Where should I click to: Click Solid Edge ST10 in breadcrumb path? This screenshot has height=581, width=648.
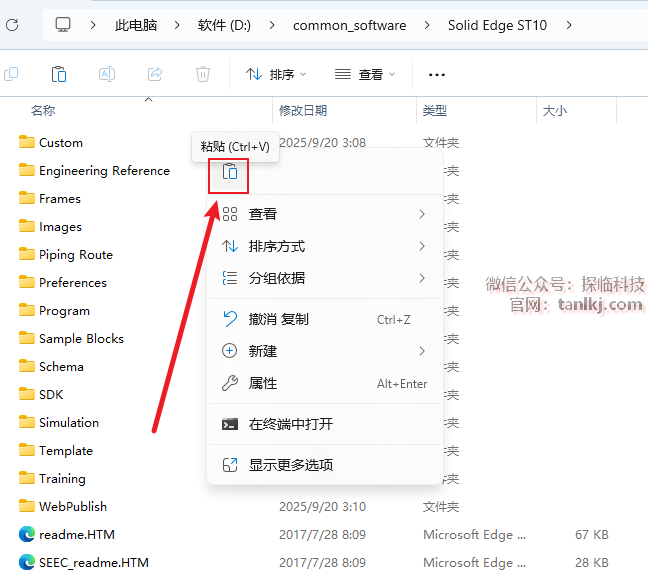pos(497,25)
